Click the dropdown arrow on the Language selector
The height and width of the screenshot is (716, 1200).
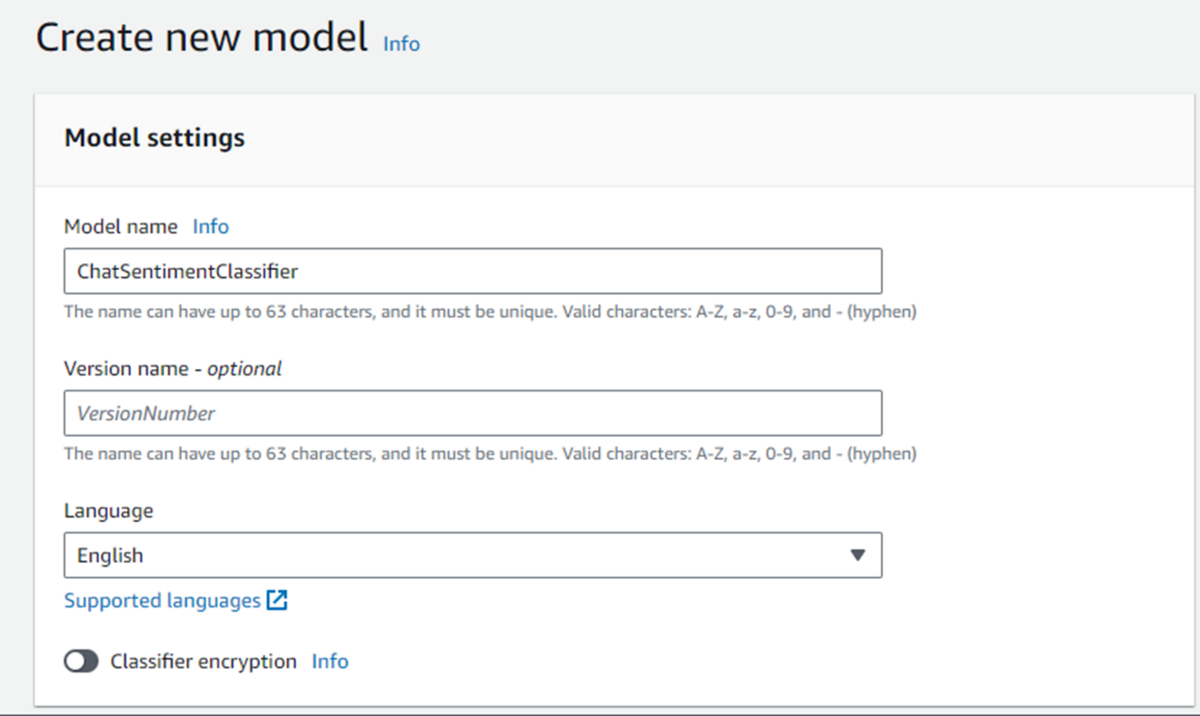pos(858,555)
